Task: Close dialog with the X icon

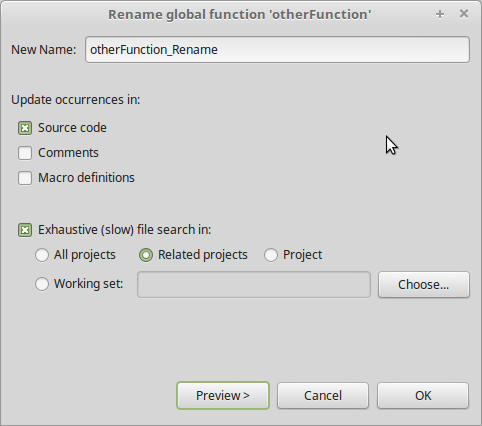Action: click(x=464, y=14)
